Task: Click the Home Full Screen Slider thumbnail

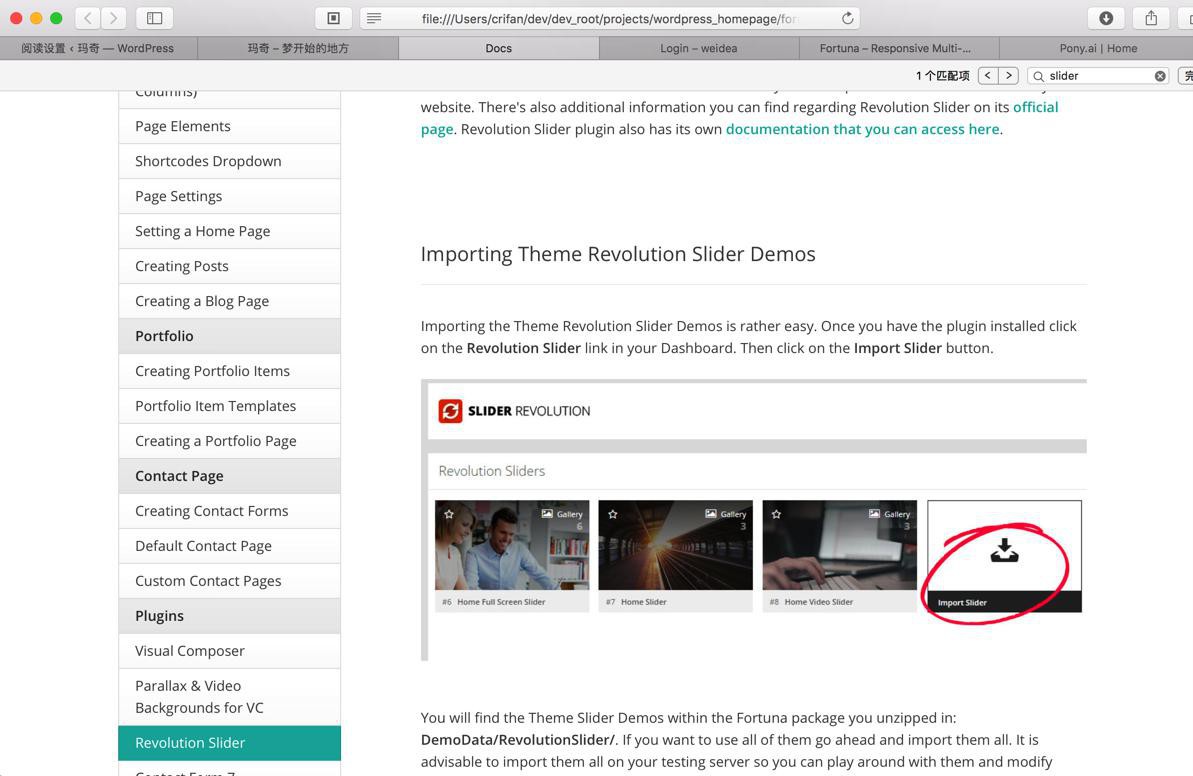Action: click(x=511, y=545)
